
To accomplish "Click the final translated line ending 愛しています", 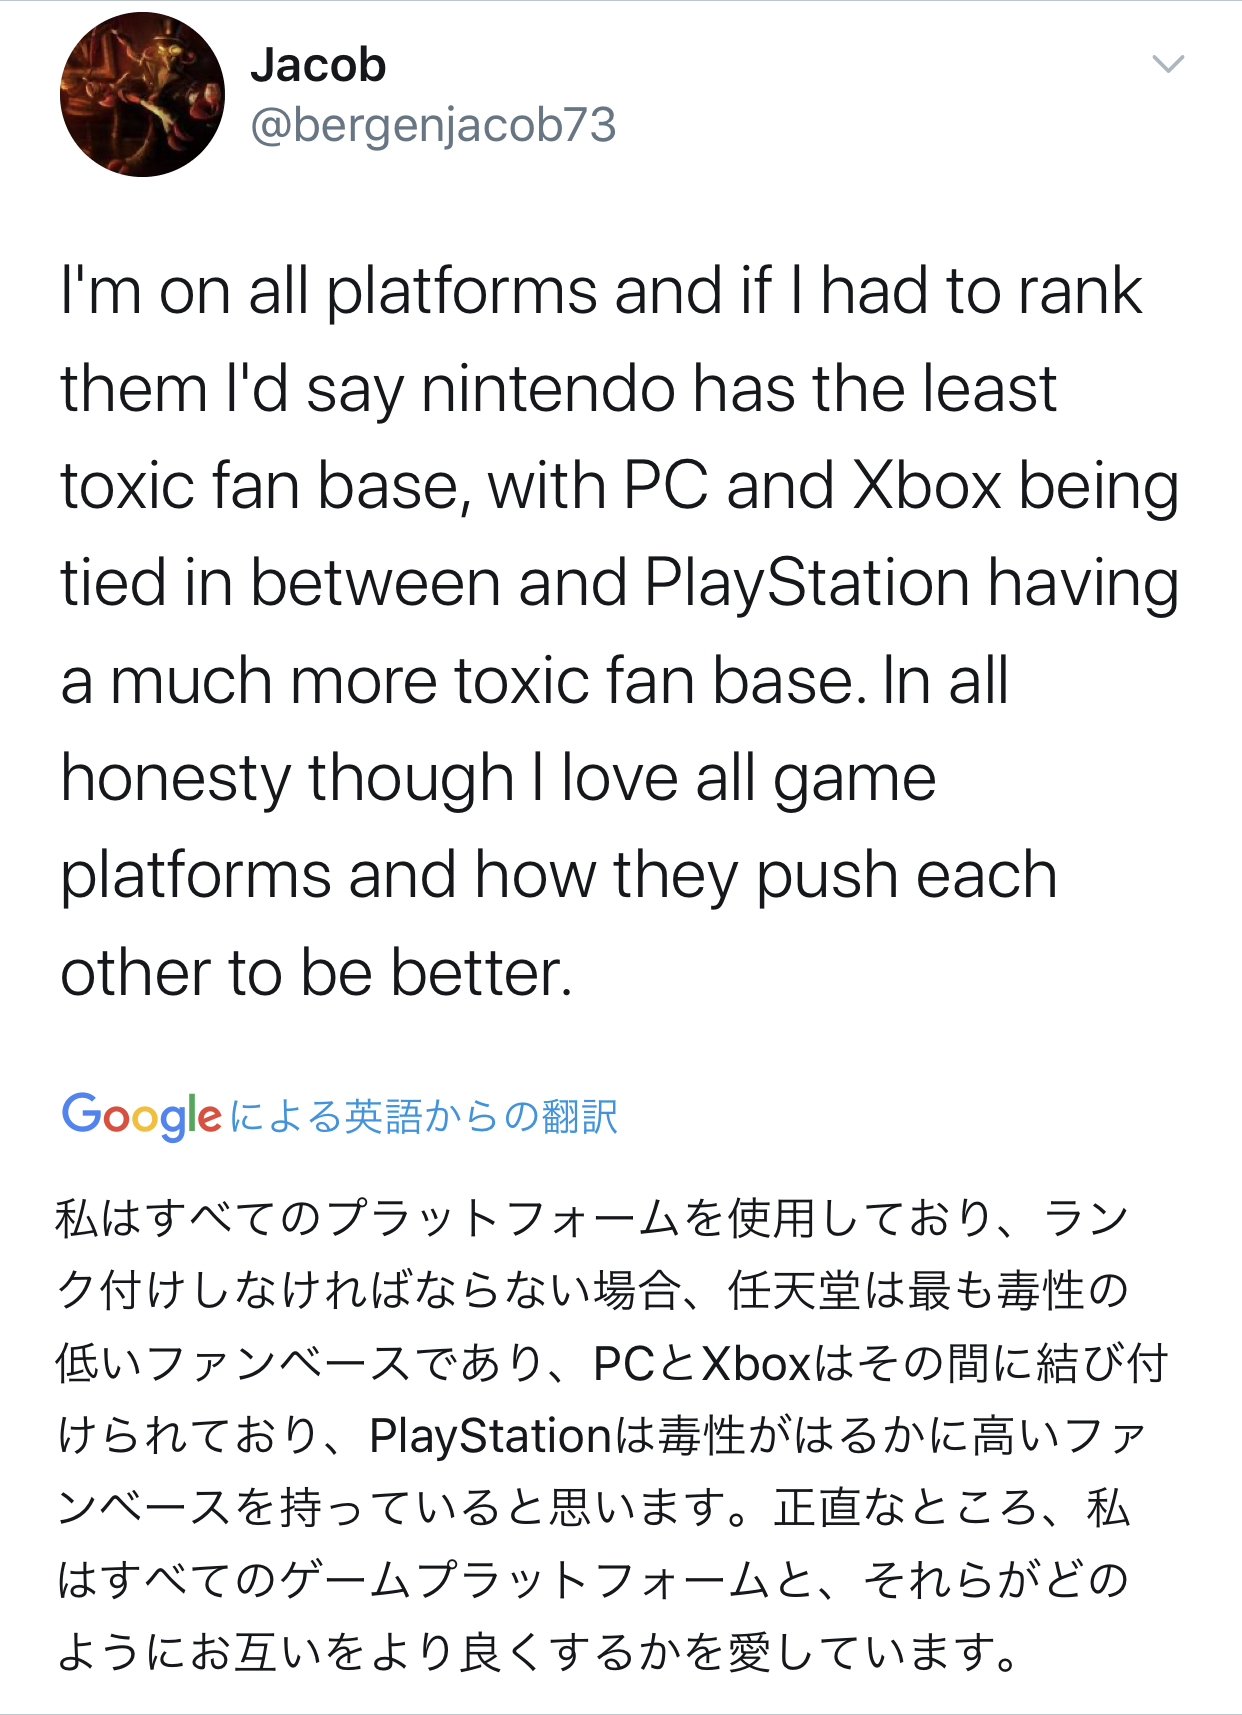I will [x=538, y=1652].
